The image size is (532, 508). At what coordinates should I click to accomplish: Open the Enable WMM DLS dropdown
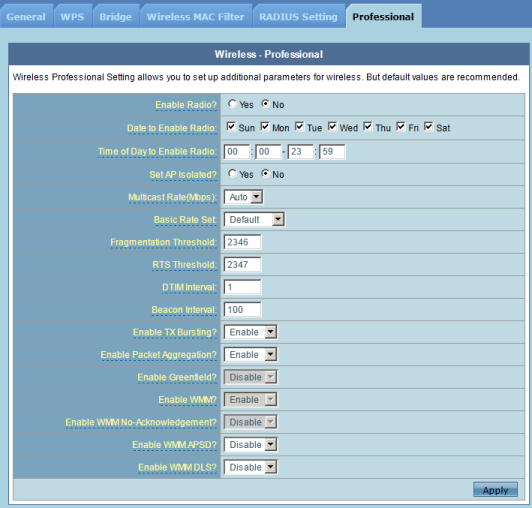click(250, 467)
